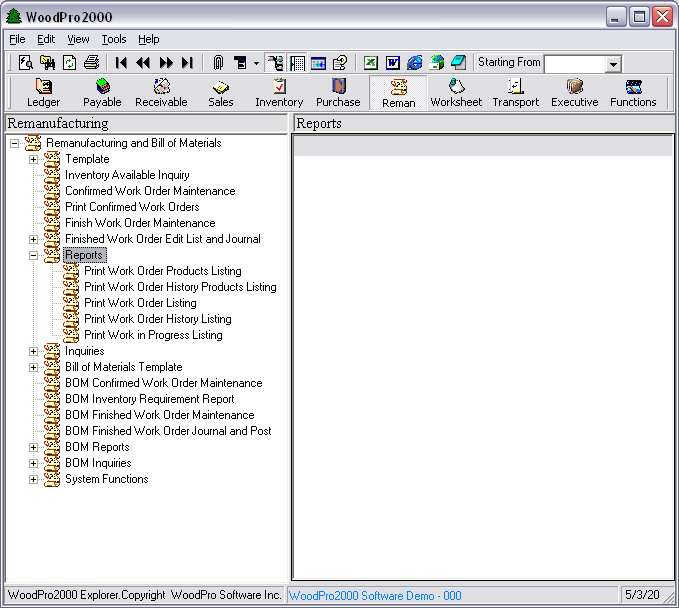This screenshot has width=679, height=608.
Task: Open the small arrow beside the form icon
Action: [256, 63]
